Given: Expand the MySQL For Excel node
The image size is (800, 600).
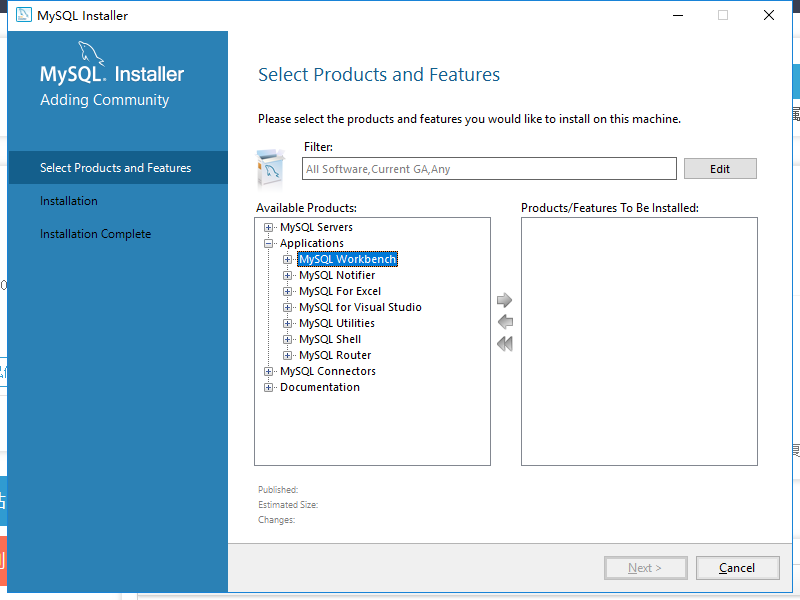Looking at the screenshot, I should [287, 291].
